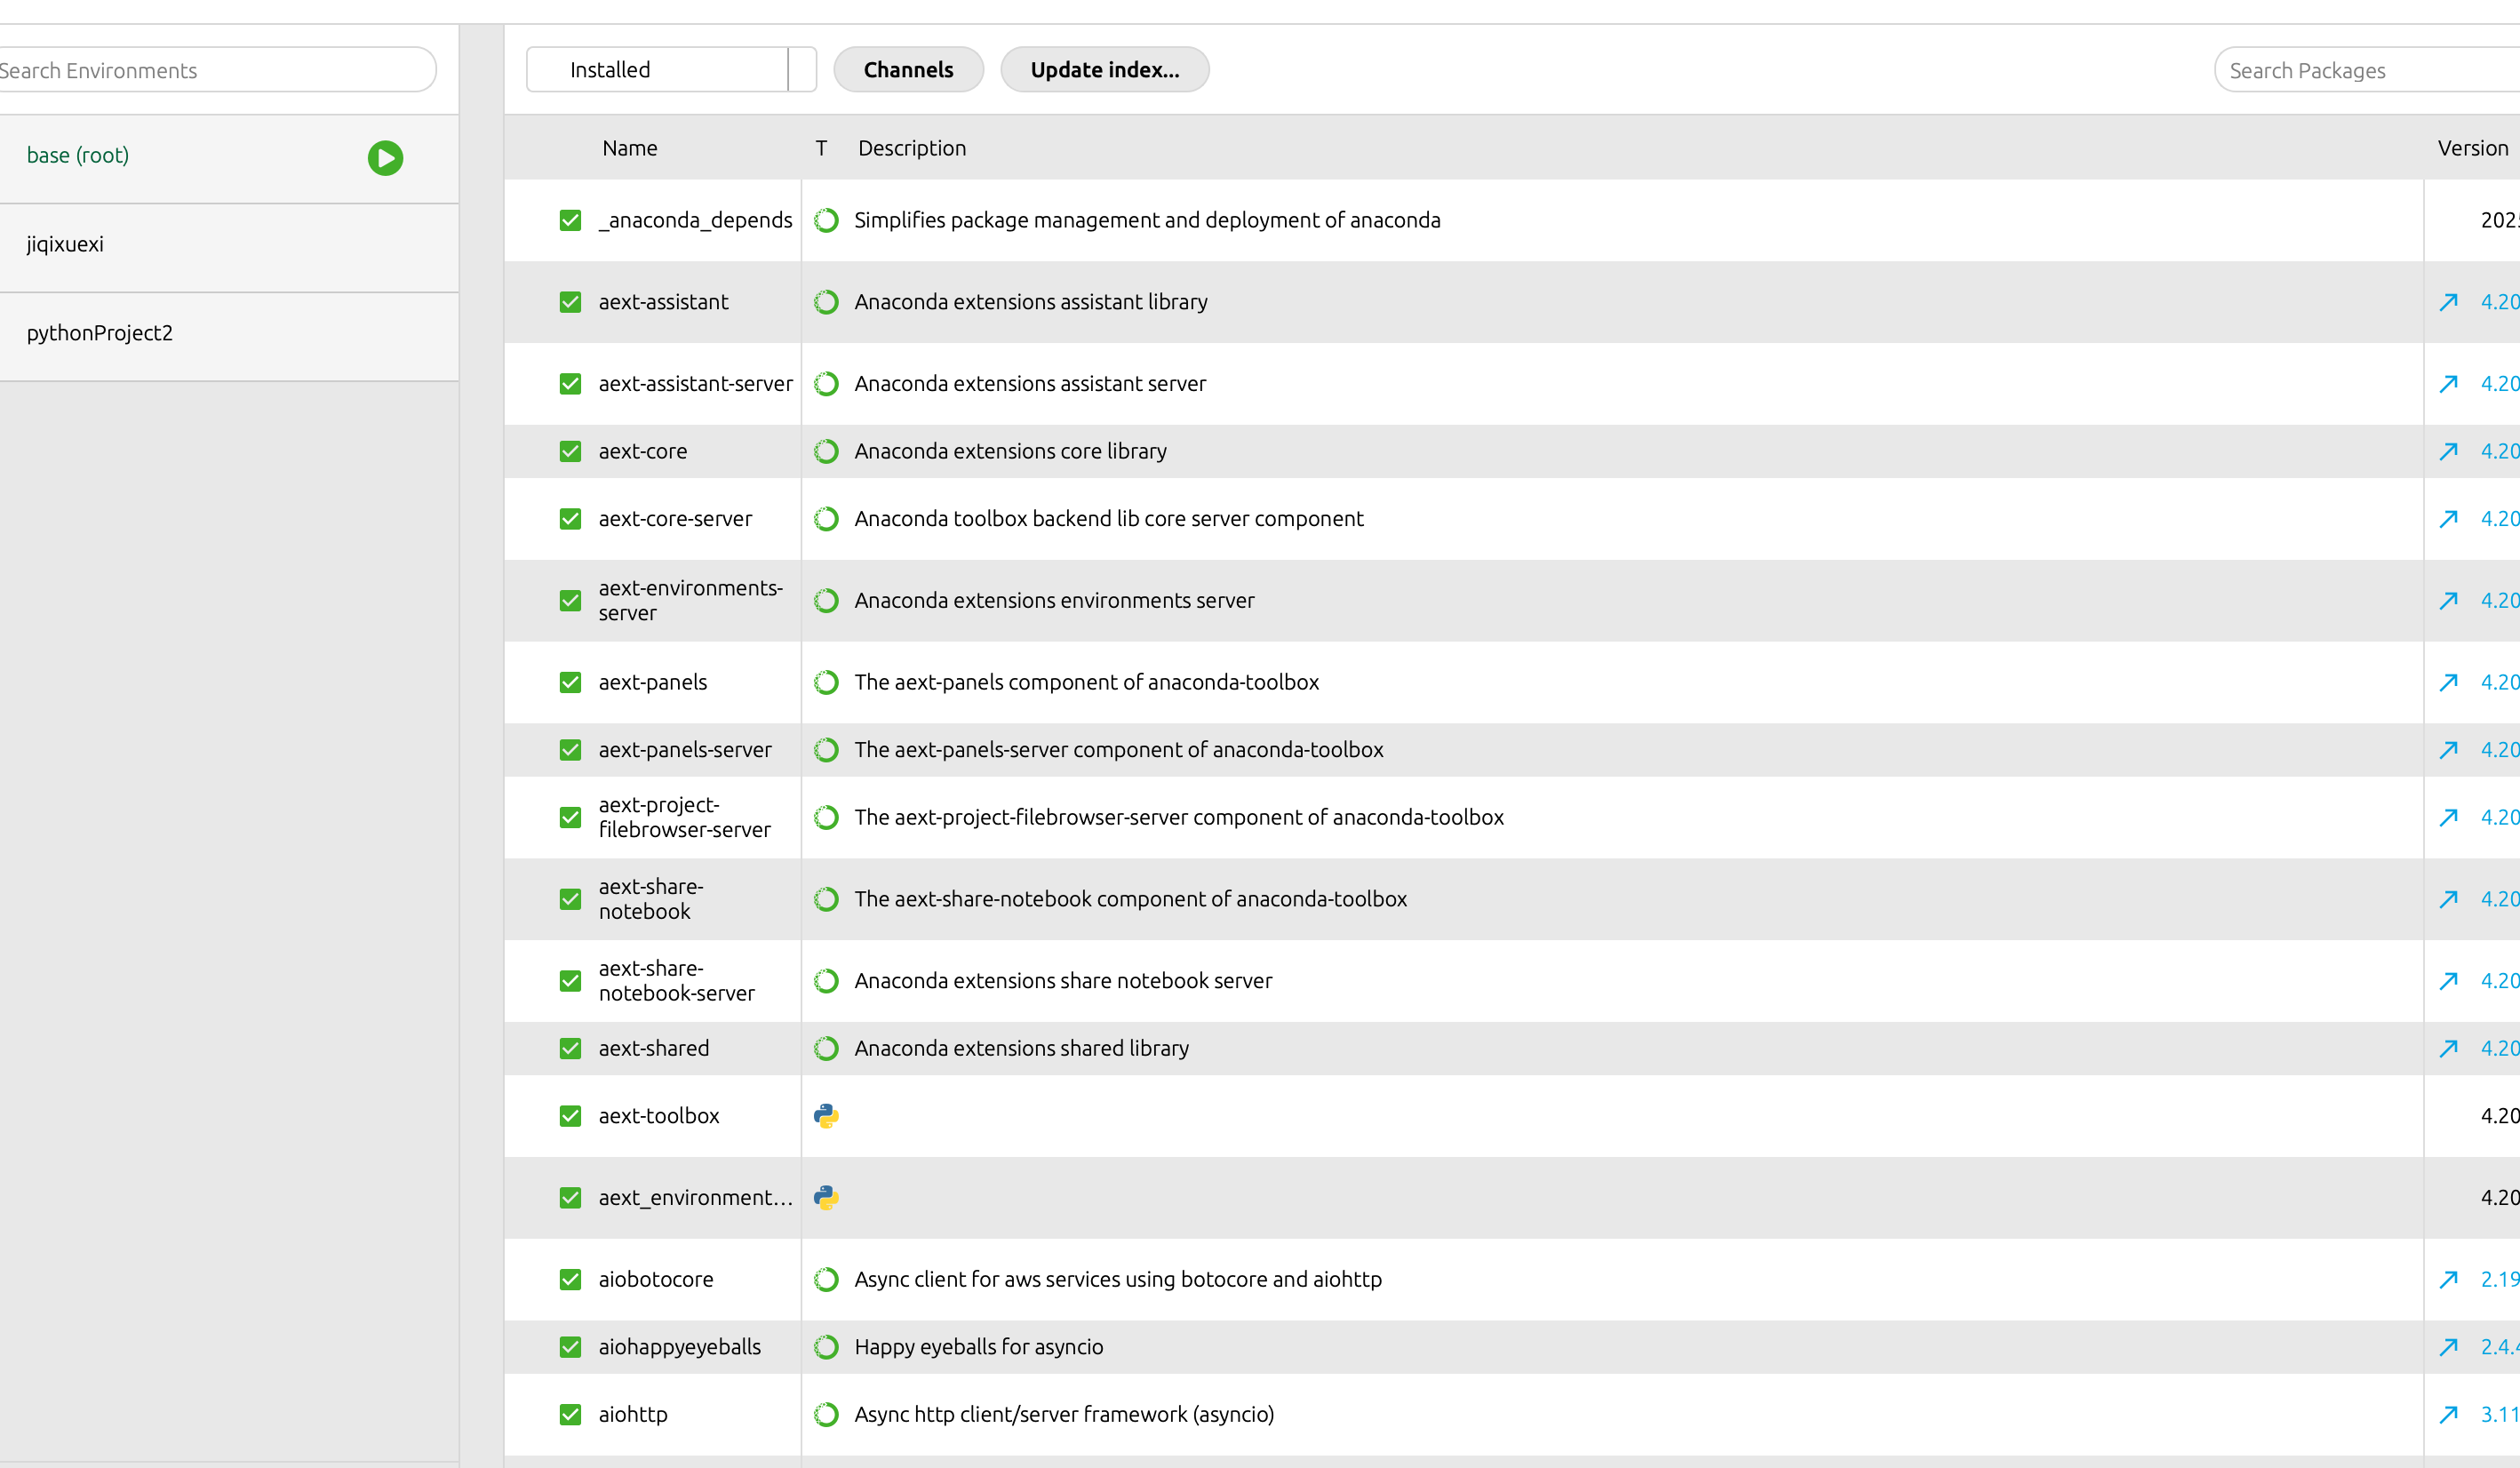
Task: Click the T type column header
Action: click(821, 148)
